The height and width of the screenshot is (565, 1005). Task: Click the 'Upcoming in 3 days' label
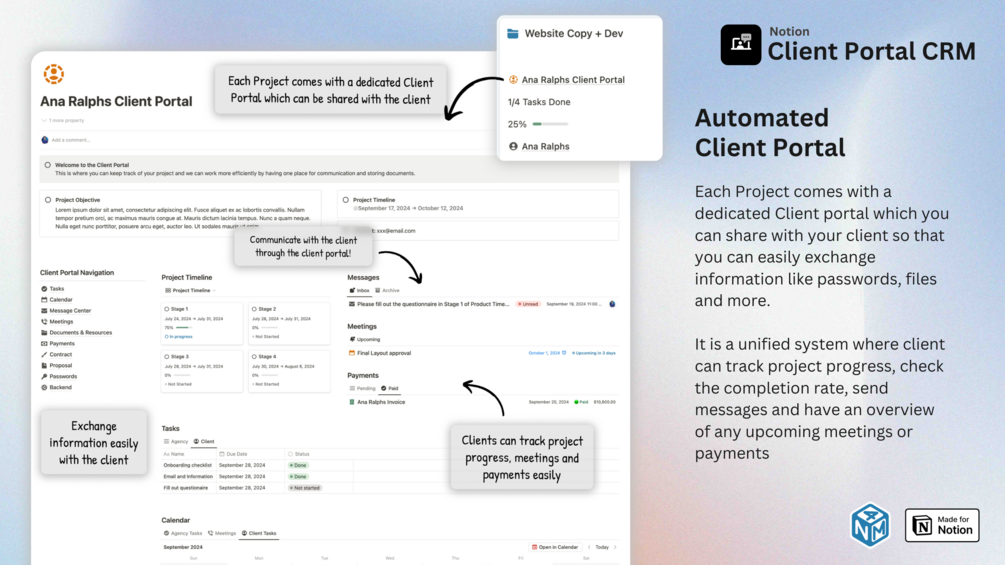[594, 353]
